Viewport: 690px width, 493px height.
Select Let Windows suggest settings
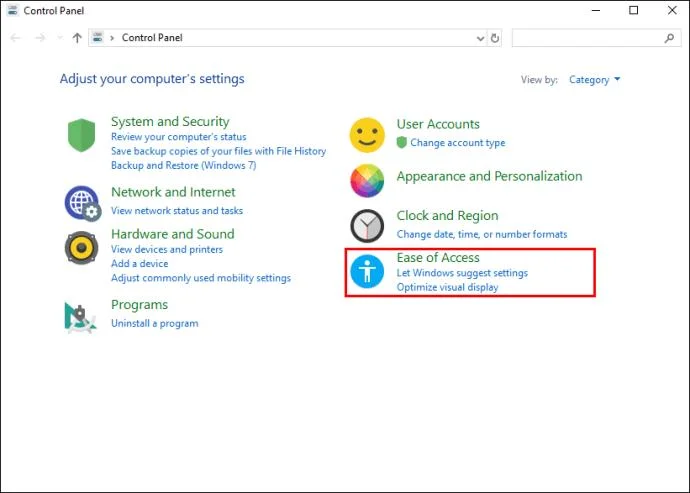point(462,273)
